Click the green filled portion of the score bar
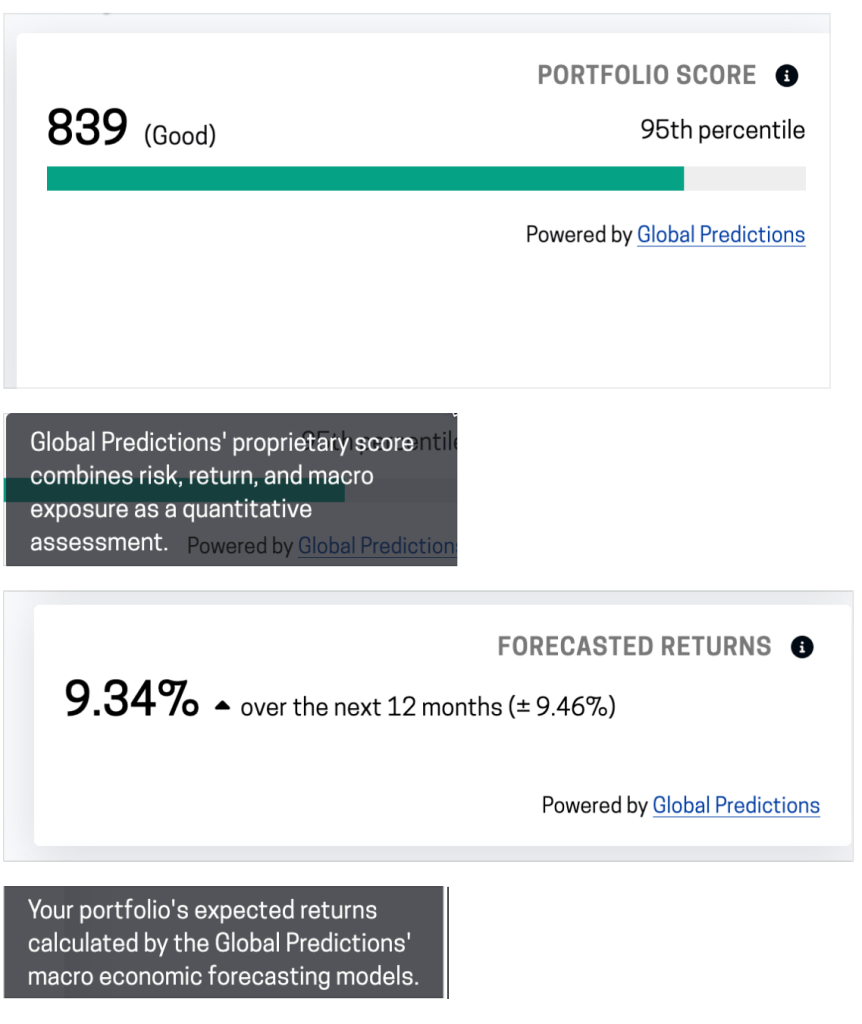The width and height of the screenshot is (862, 1024). pos(365,178)
